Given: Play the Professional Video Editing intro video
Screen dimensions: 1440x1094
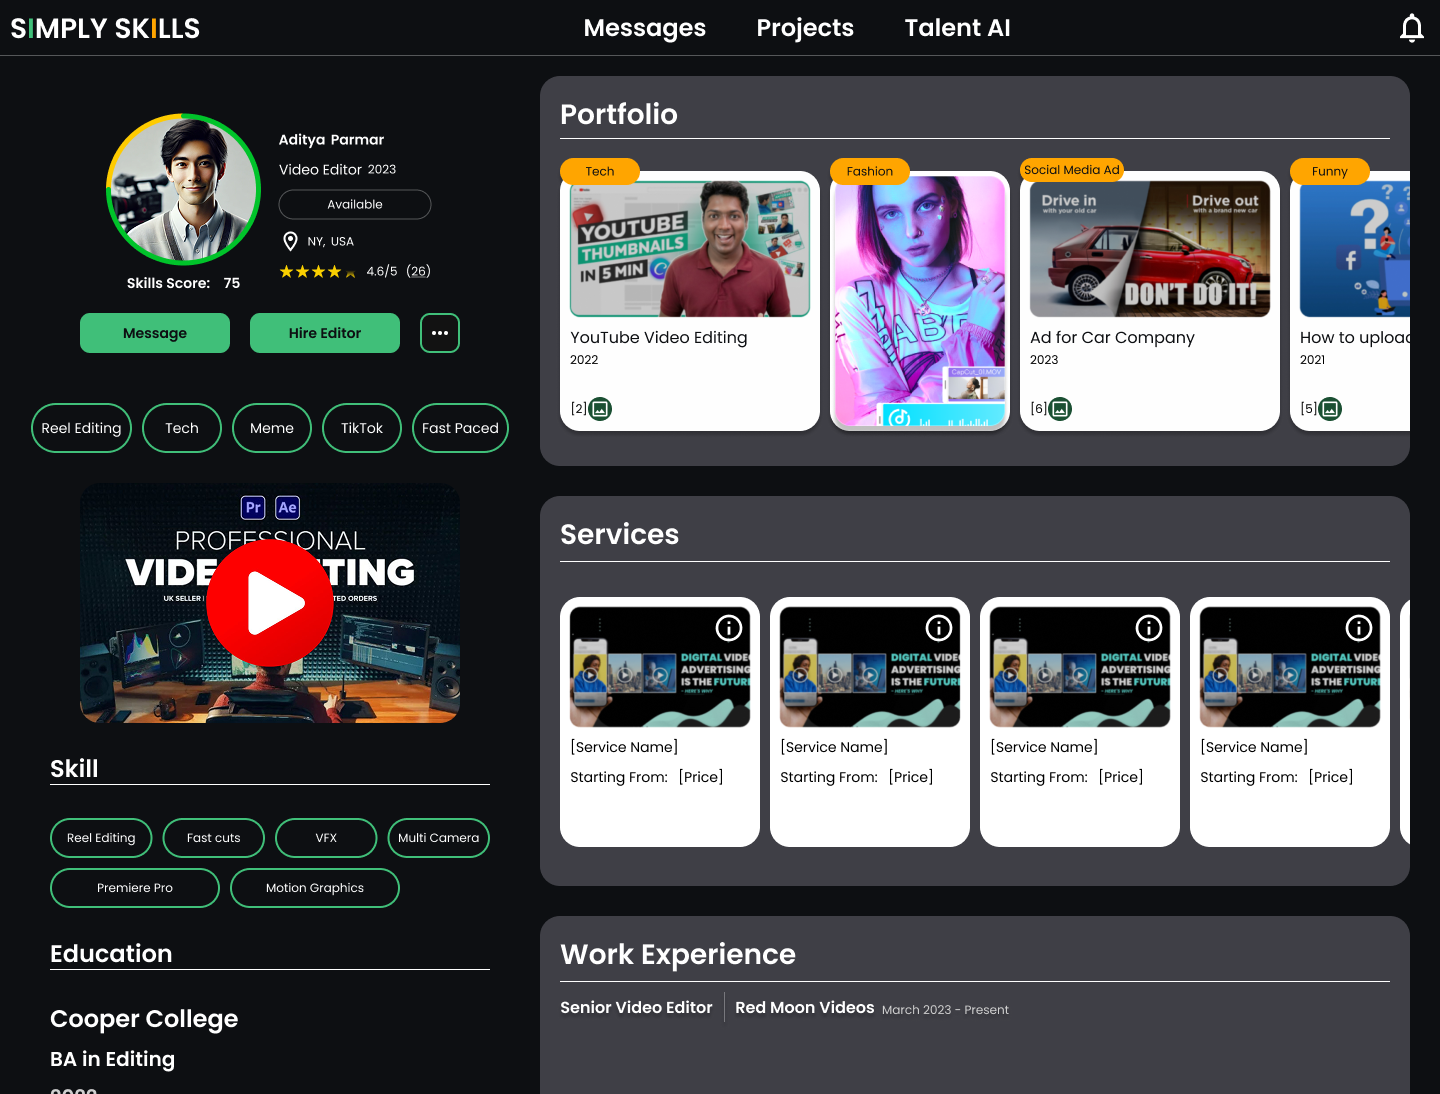Looking at the screenshot, I should pyautogui.click(x=270, y=603).
